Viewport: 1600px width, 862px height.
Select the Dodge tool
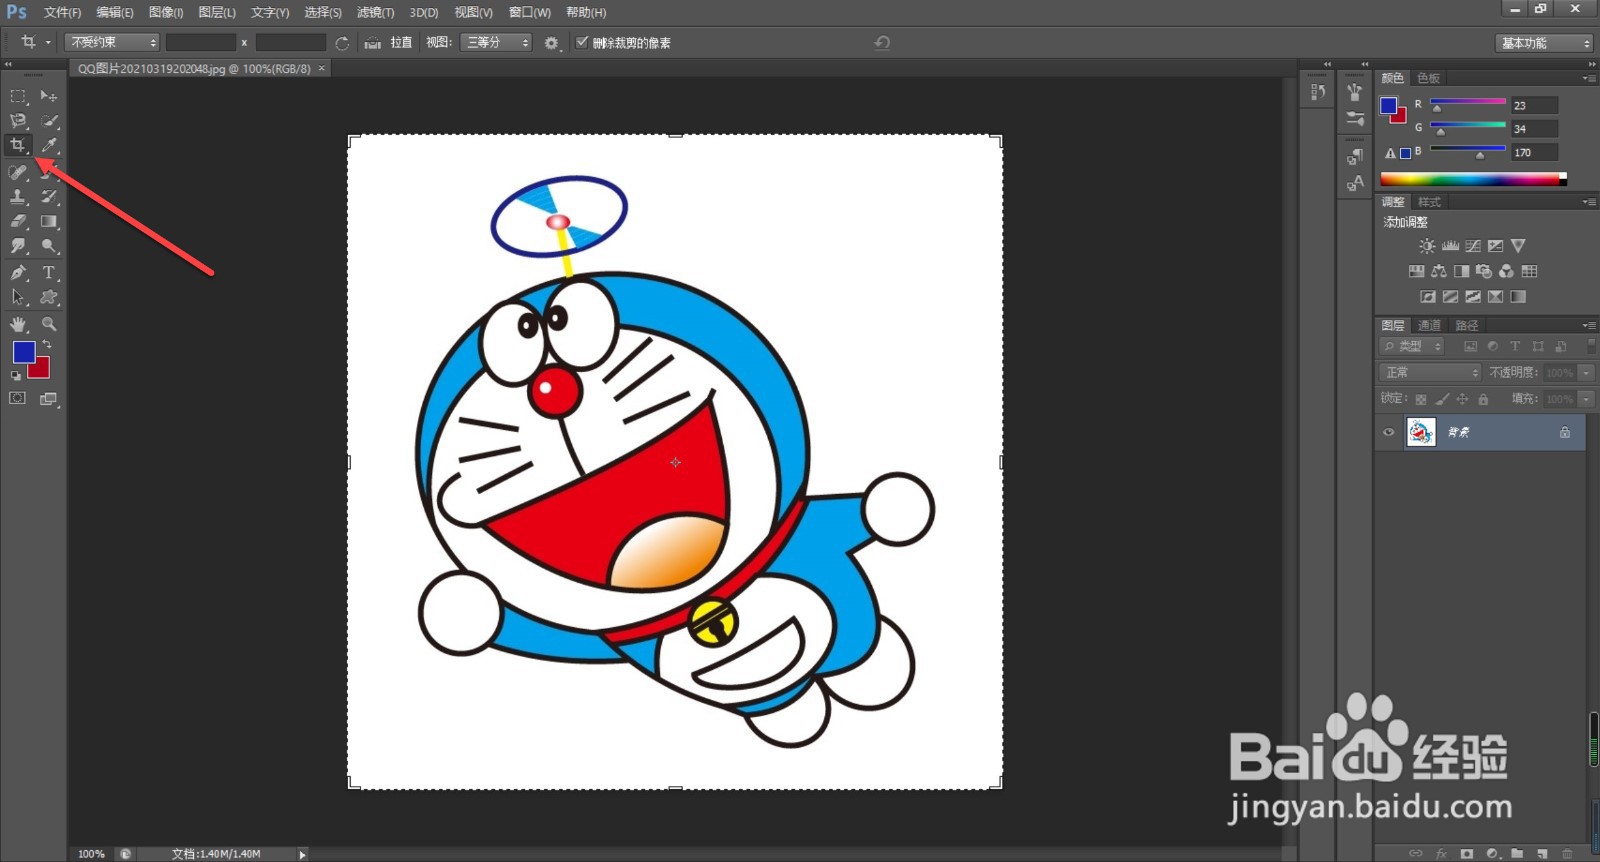(x=48, y=245)
